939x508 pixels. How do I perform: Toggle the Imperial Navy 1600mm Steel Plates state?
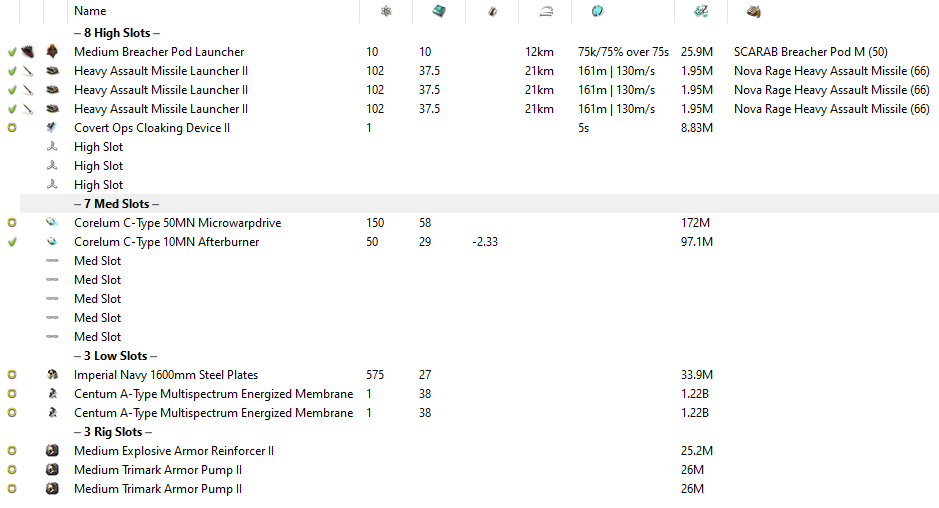tap(11, 374)
